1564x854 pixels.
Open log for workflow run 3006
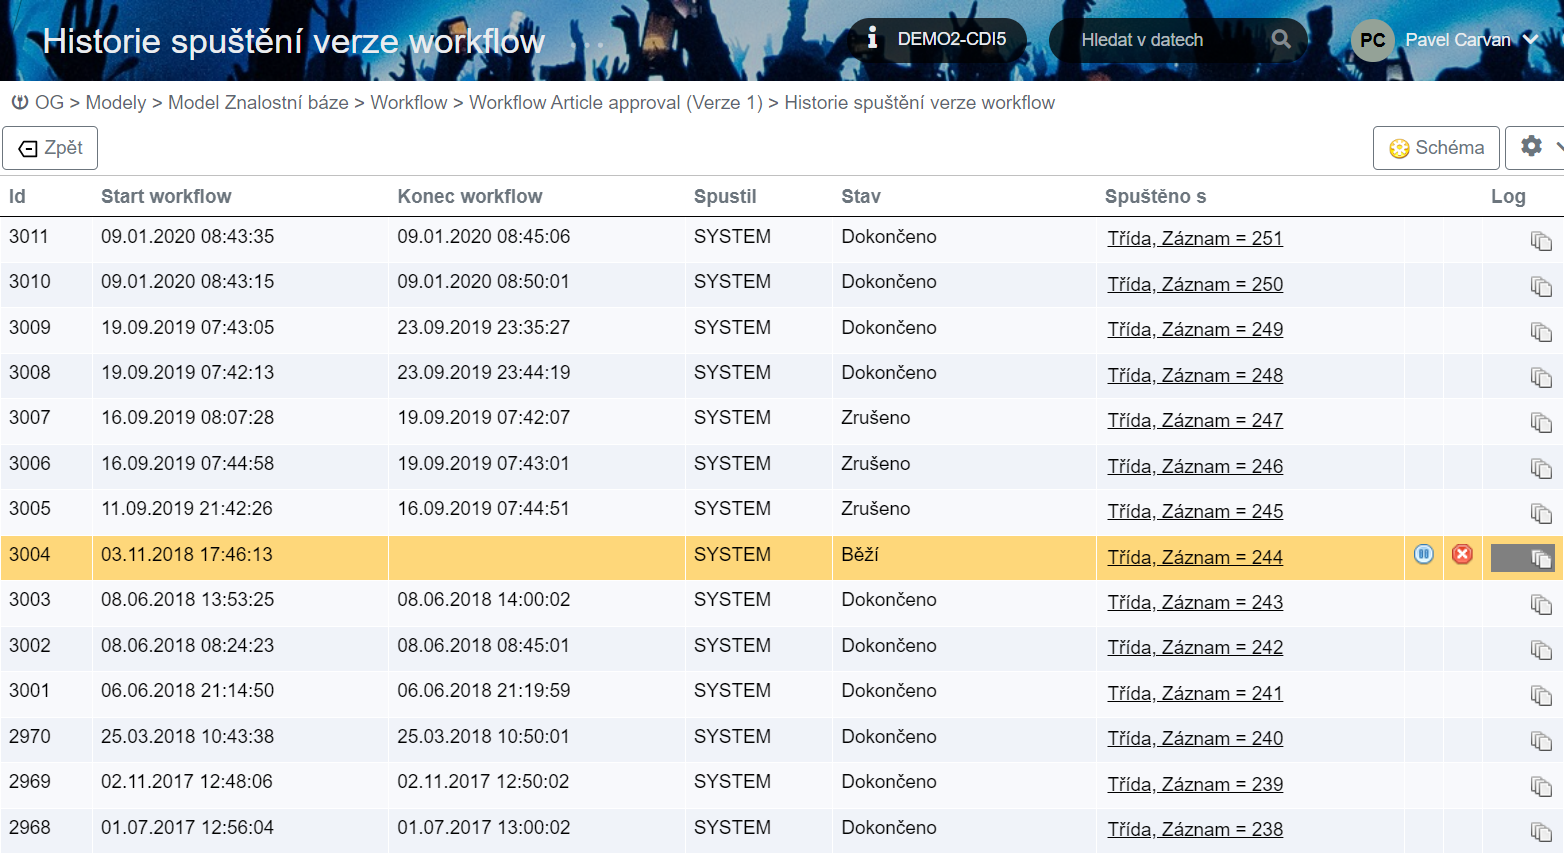(x=1541, y=468)
